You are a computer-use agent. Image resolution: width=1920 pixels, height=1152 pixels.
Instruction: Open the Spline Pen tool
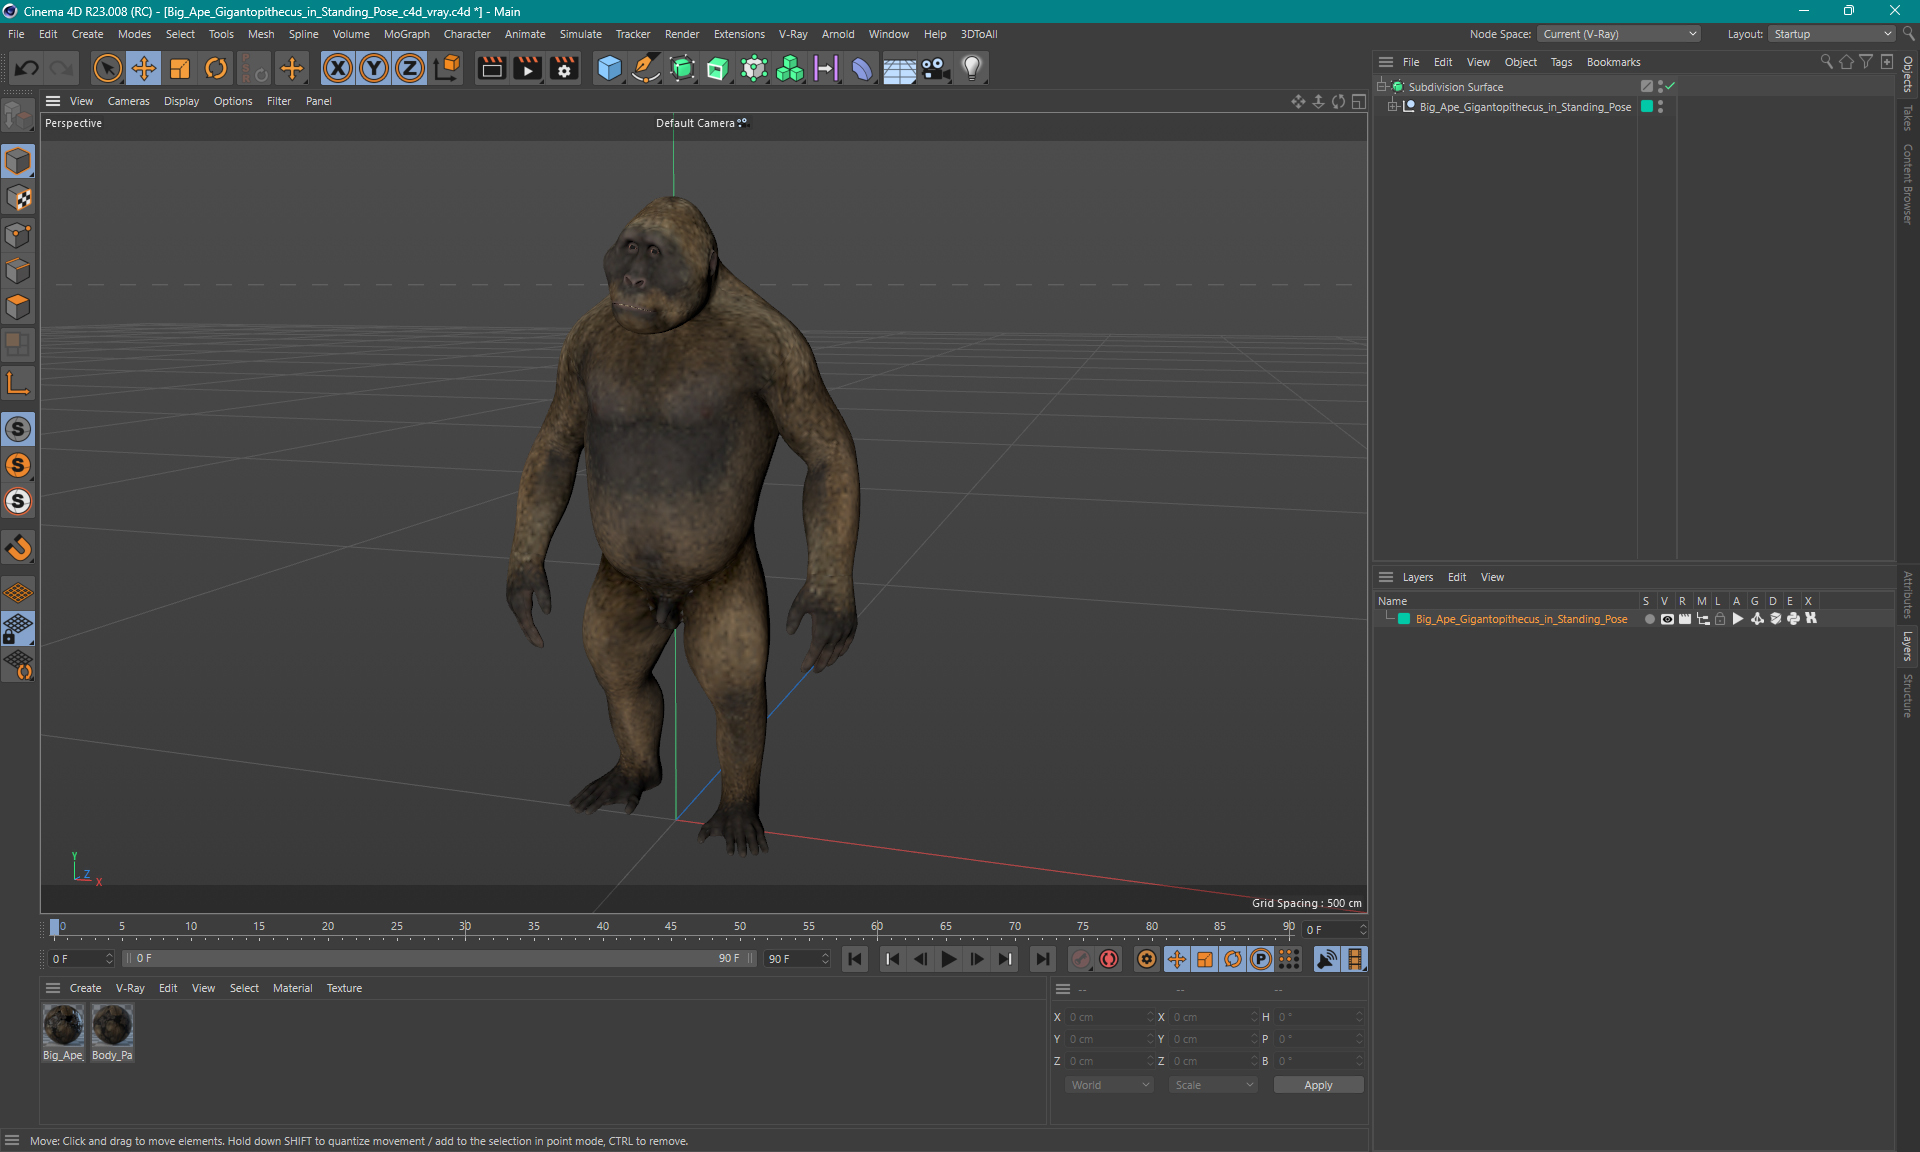pos(646,68)
